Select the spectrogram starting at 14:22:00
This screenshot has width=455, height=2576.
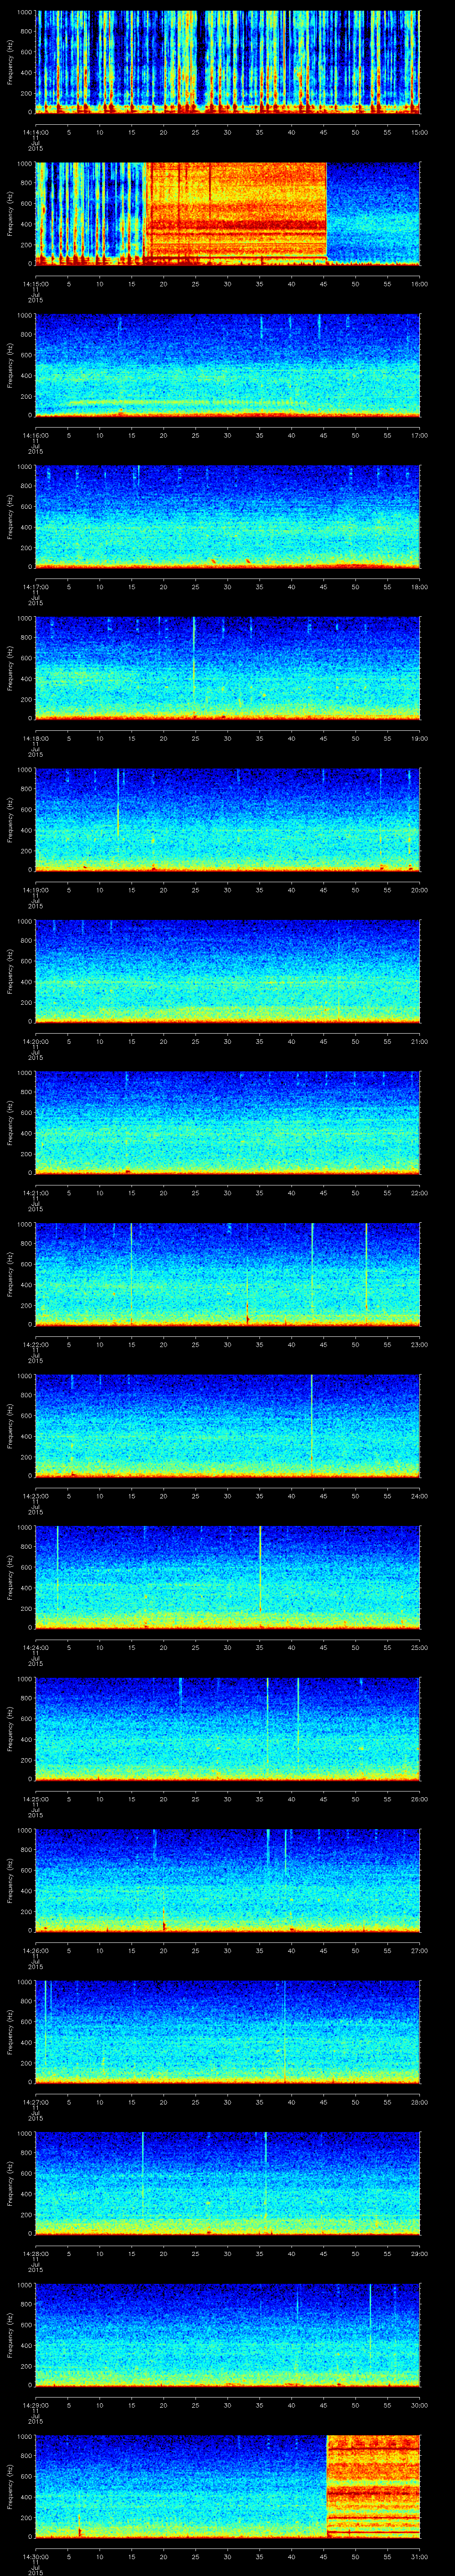[227, 1273]
